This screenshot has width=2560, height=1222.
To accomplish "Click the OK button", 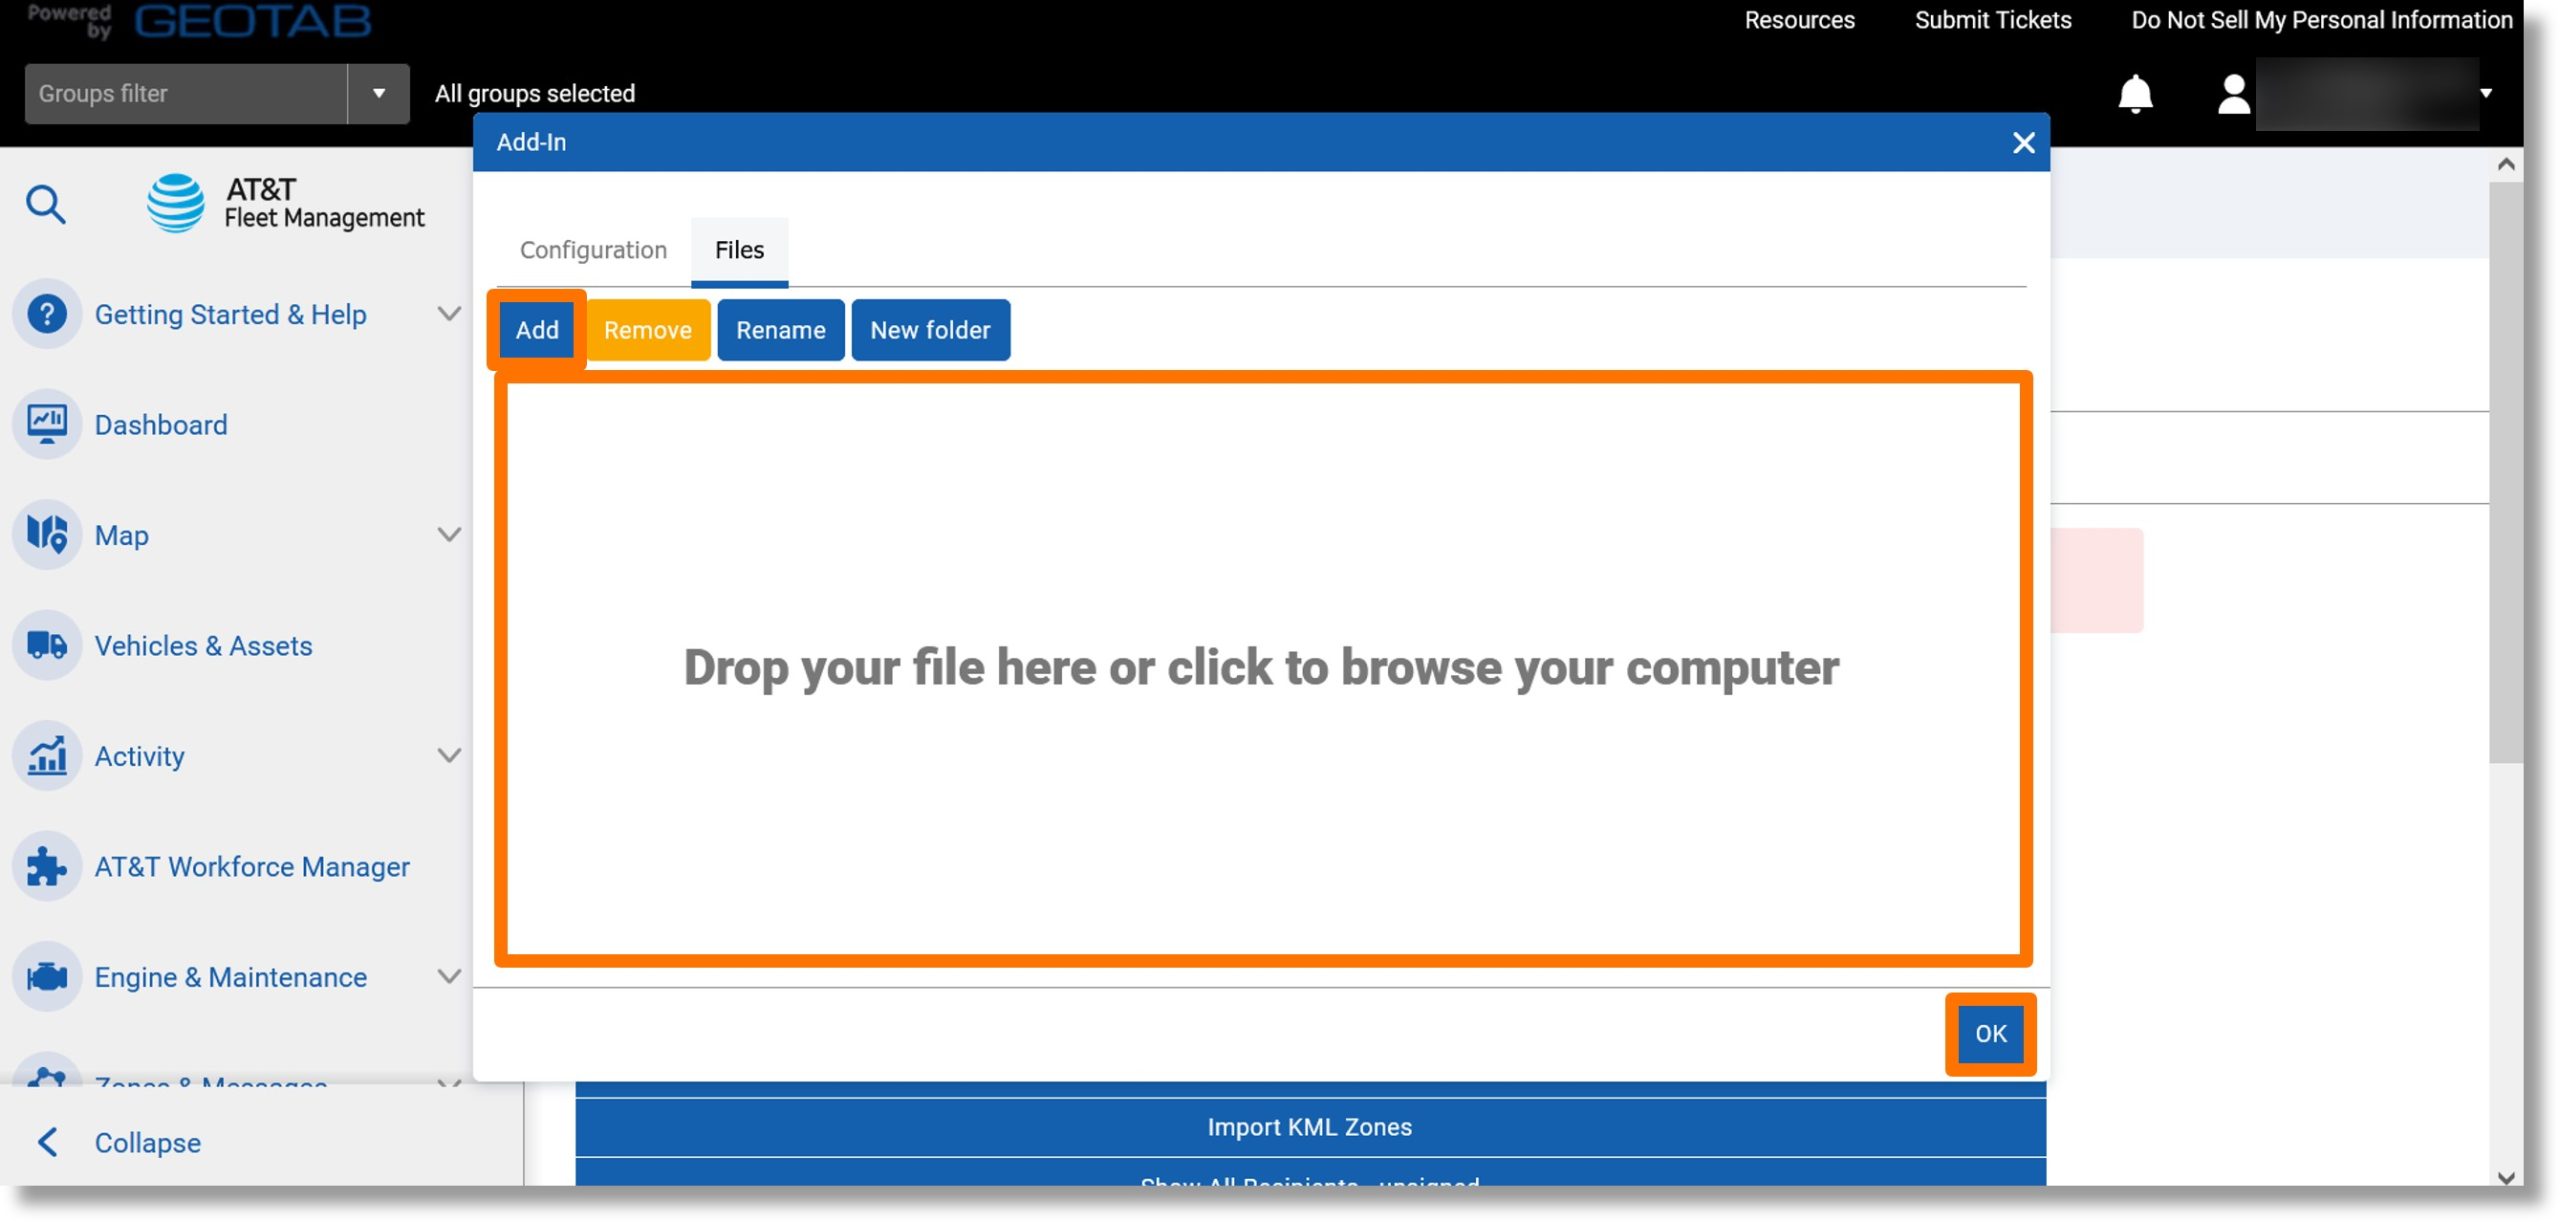I will pos(1989,1034).
